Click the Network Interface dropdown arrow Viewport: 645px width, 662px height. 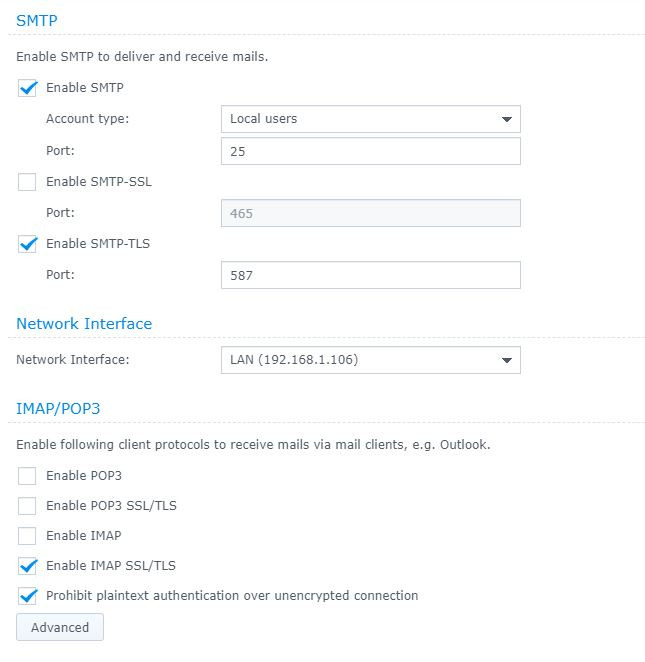click(x=506, y=360)
